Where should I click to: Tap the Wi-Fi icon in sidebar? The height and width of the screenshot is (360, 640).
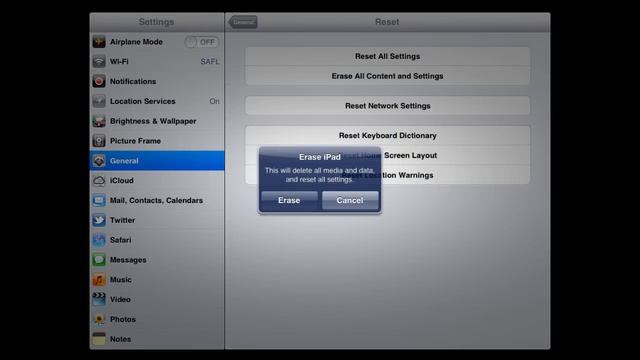tap(99, 62)
